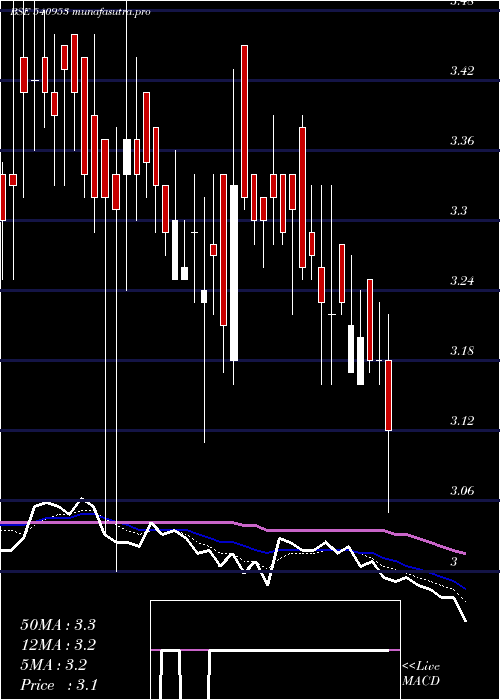The height and width of the screenshot is (700, 500).
Task: Click the last red candlestick body near 3.12
Action: 388,395
